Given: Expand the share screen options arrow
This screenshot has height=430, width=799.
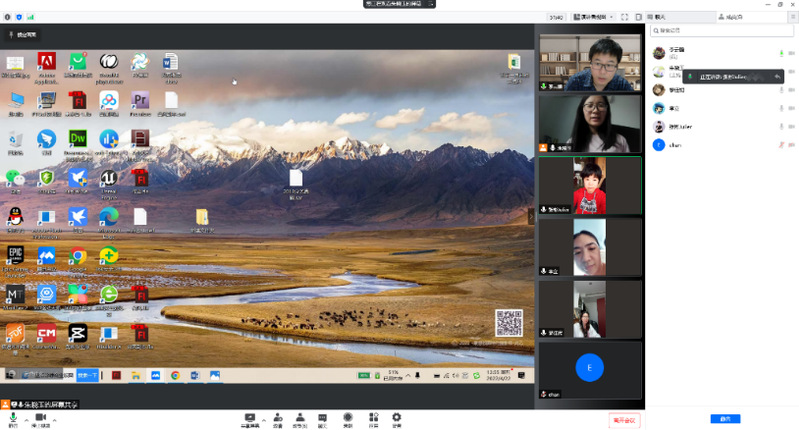Looking at the screenshot, I should click(263, 420).
